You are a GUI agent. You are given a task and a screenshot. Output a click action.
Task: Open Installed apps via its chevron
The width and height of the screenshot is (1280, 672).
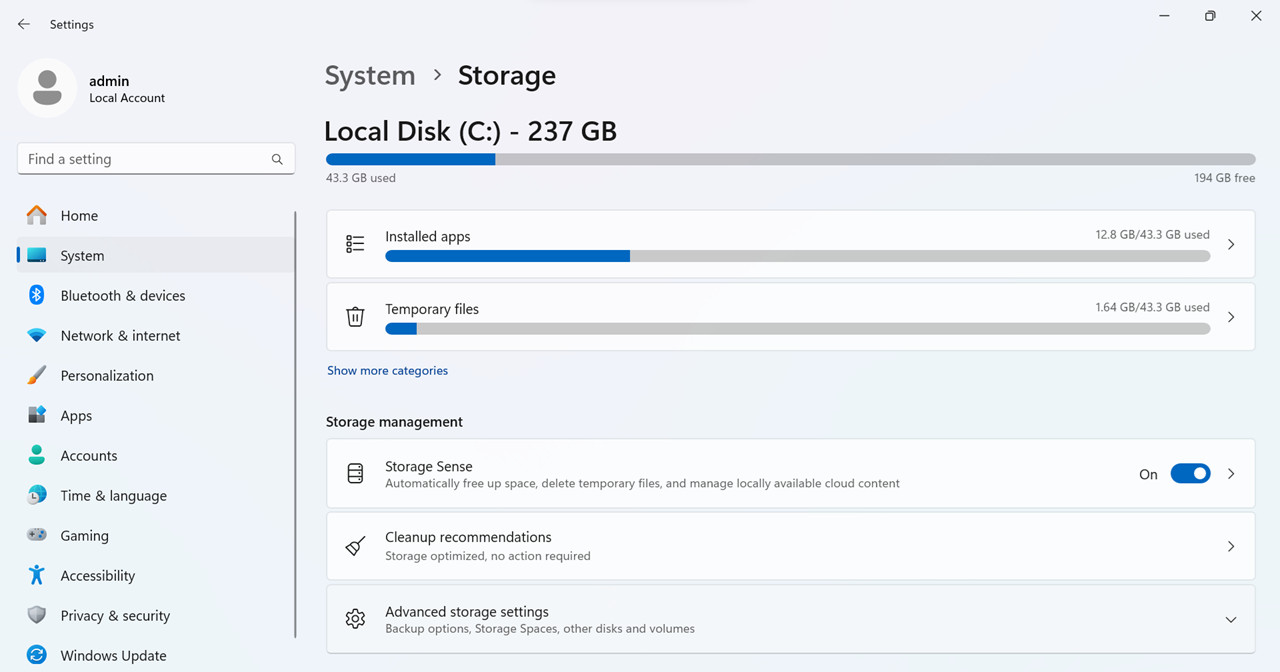click(x=1231, y=244)
